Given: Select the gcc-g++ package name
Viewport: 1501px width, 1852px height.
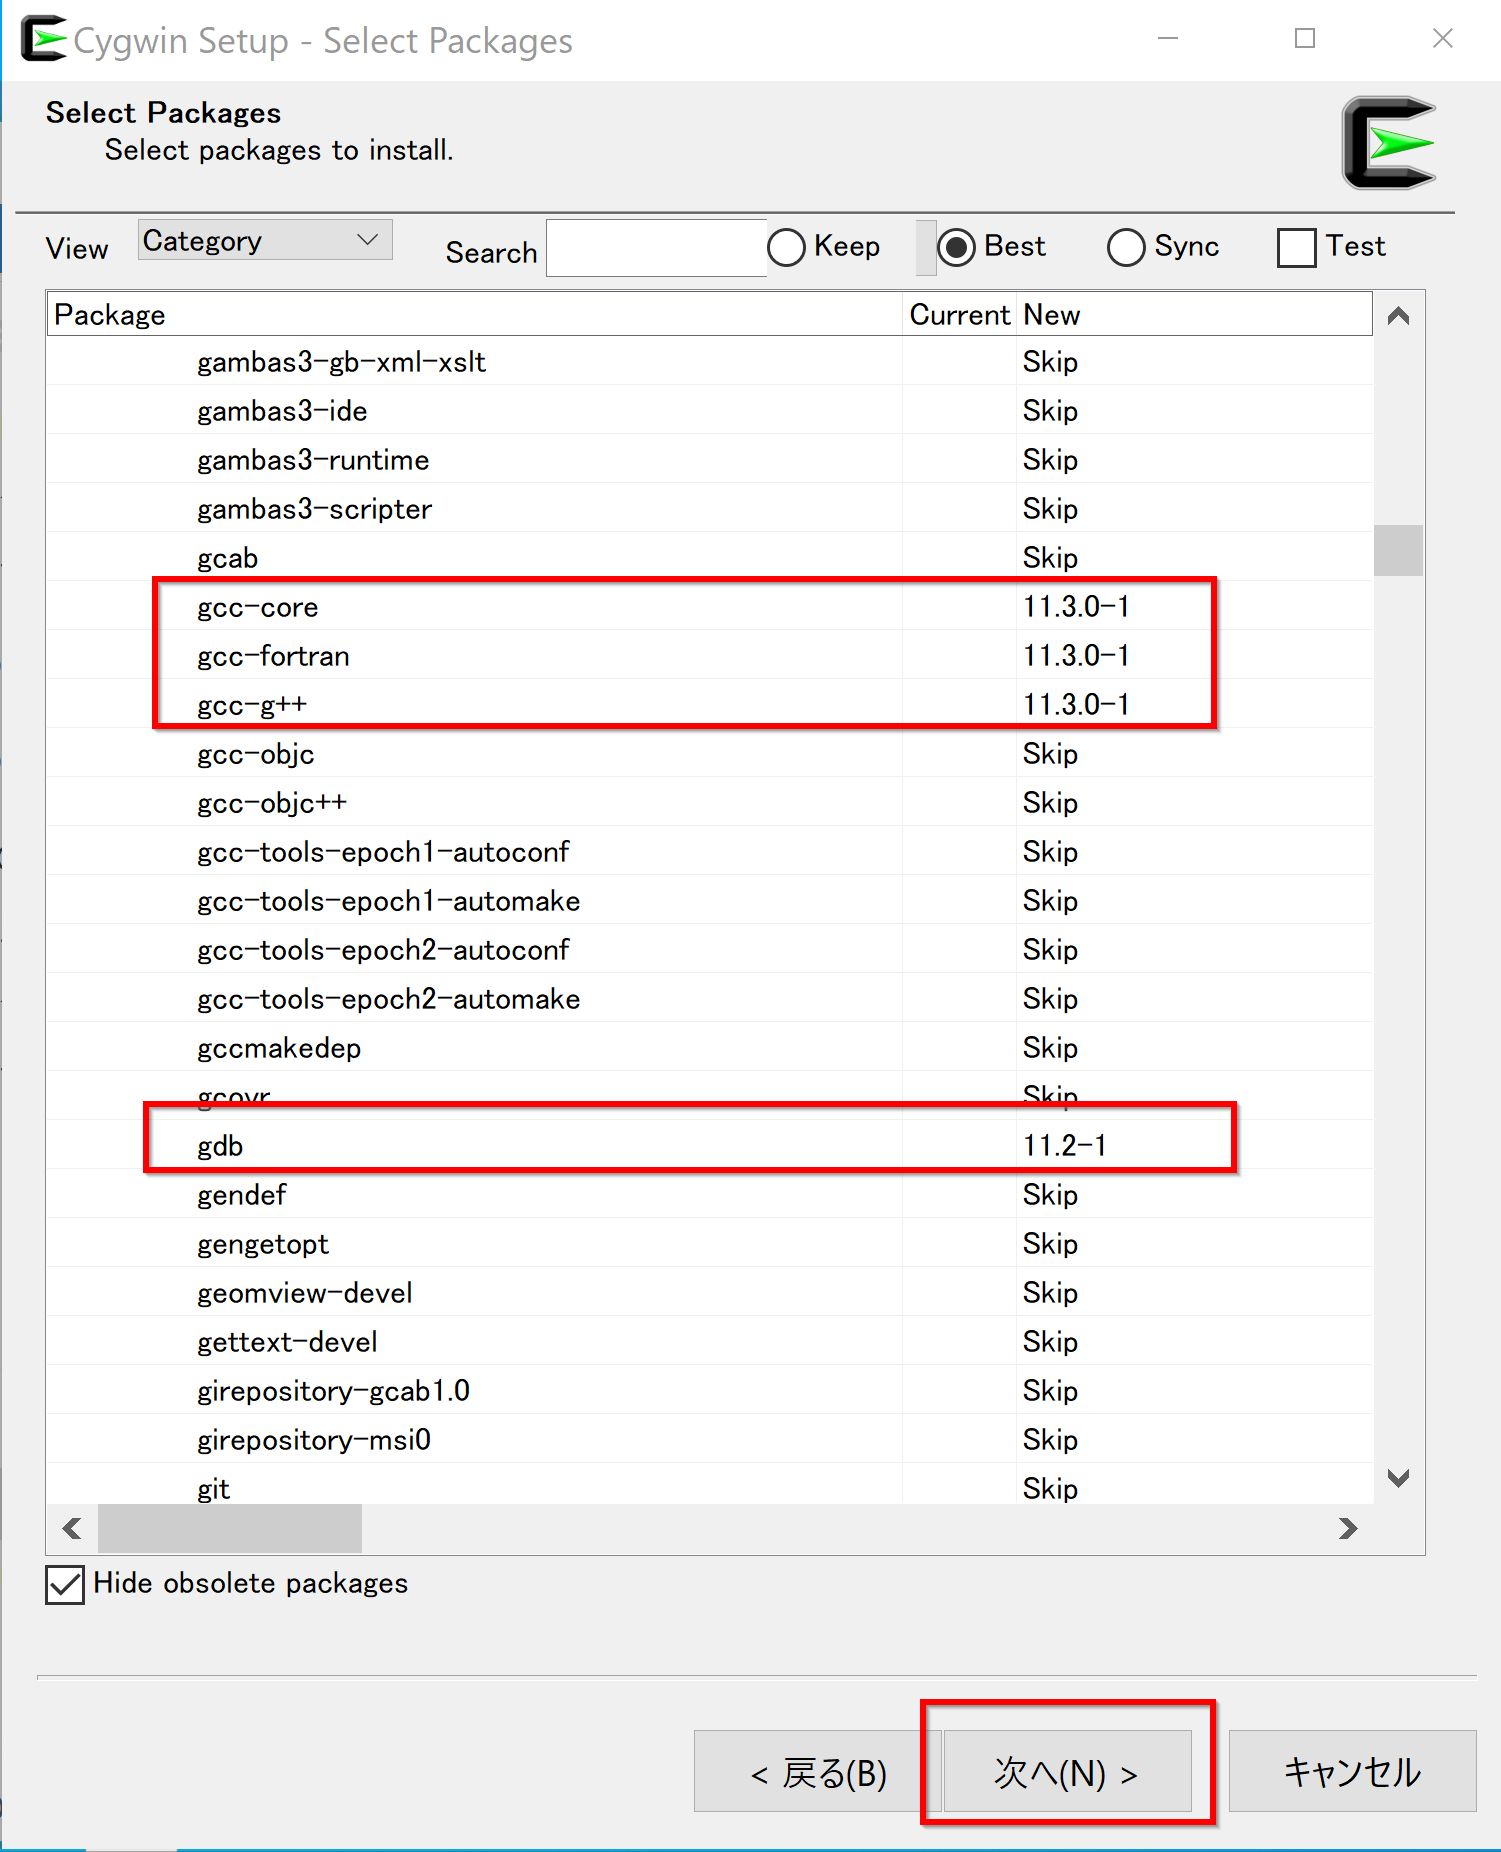Looking at the screenshot, I should [x=251, y=705].
